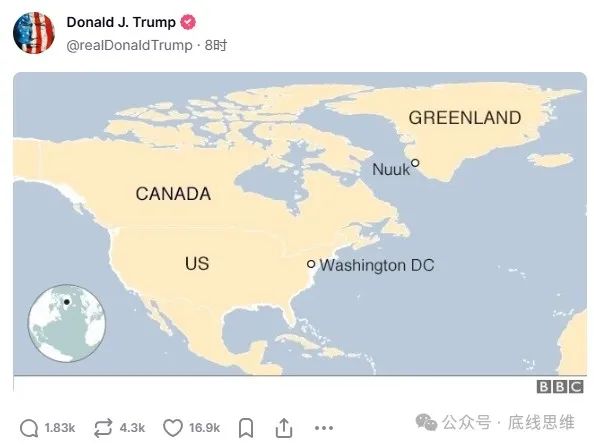Click the verified badge next to the name

[188, 22]
